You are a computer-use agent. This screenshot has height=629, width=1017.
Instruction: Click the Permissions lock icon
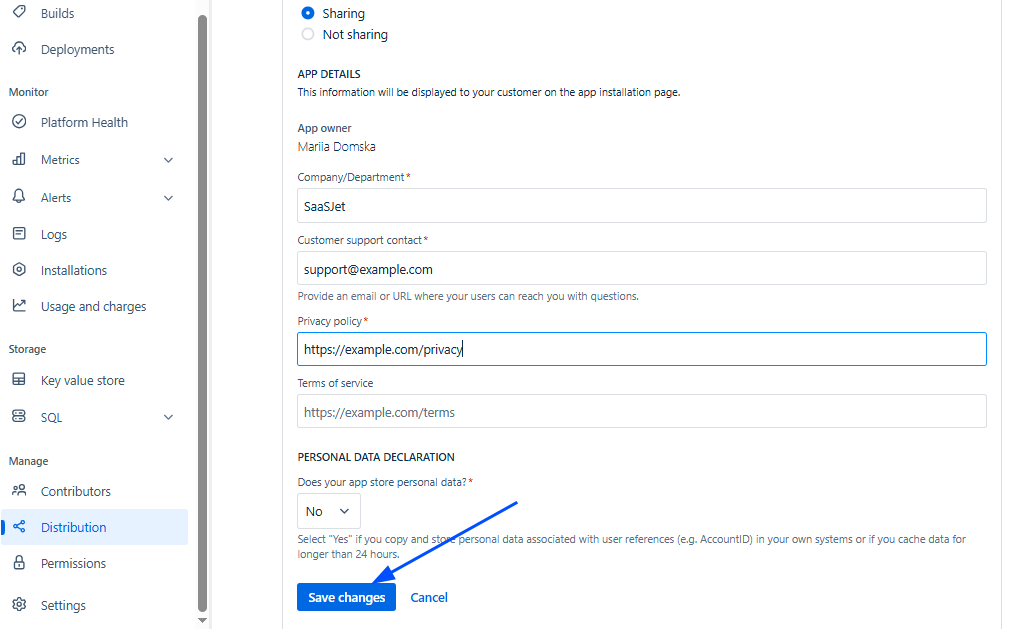coord(19,563)
